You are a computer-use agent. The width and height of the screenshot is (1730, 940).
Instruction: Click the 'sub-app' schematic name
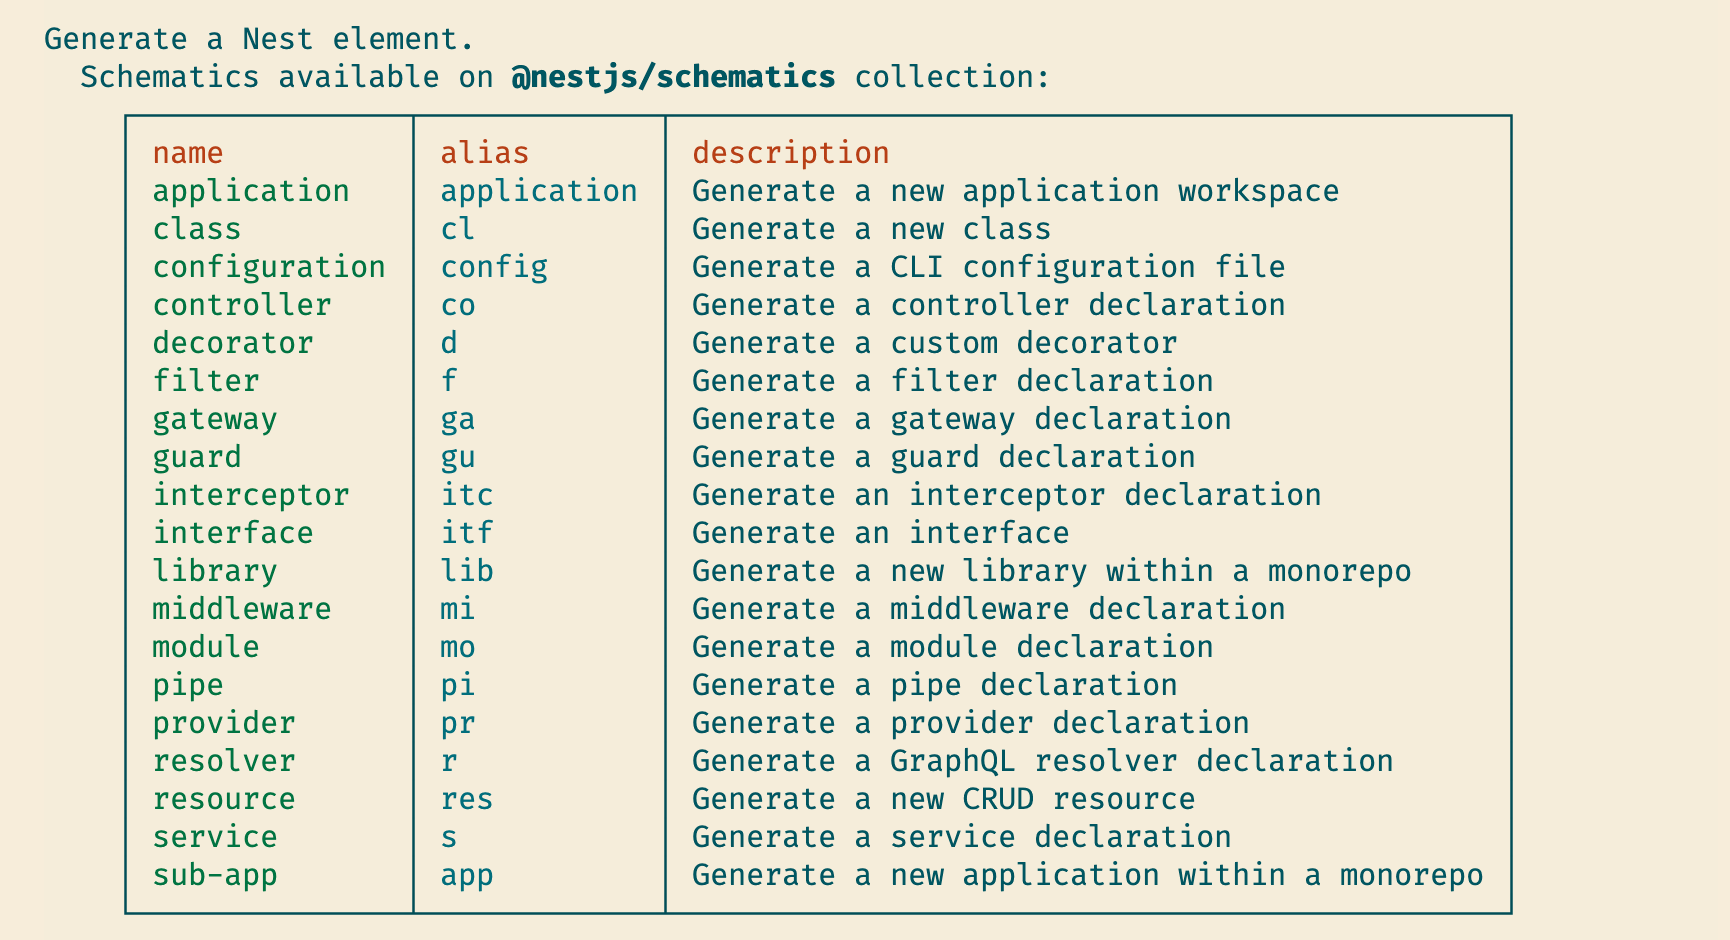pyautogui.click(x=215, y=875)
